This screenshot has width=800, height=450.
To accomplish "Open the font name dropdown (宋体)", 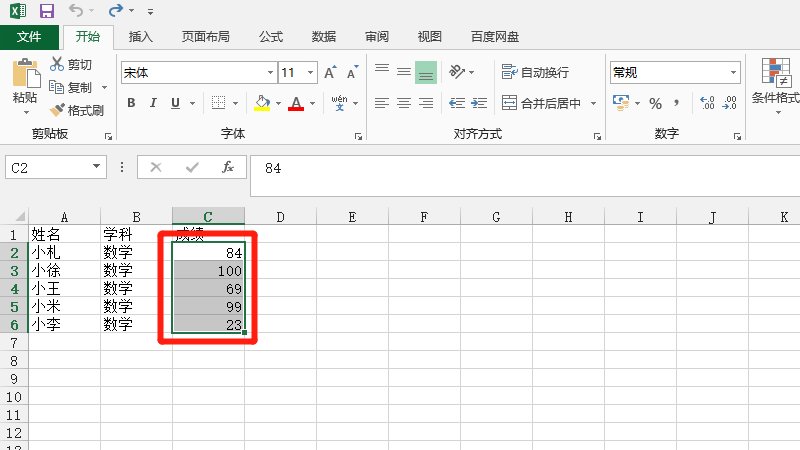I will coord(270,73).
